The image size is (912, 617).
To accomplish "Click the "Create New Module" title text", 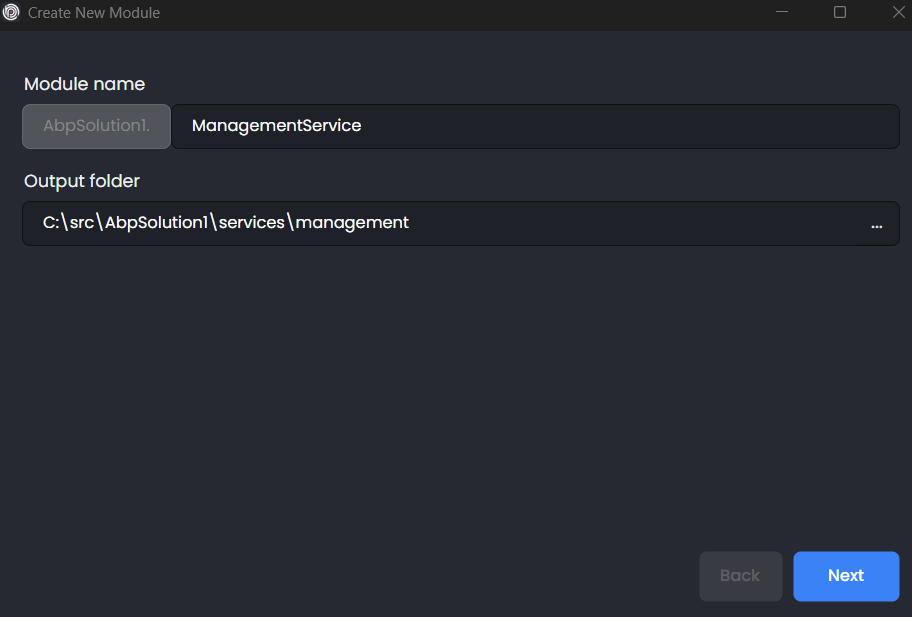I will point(94,13).
